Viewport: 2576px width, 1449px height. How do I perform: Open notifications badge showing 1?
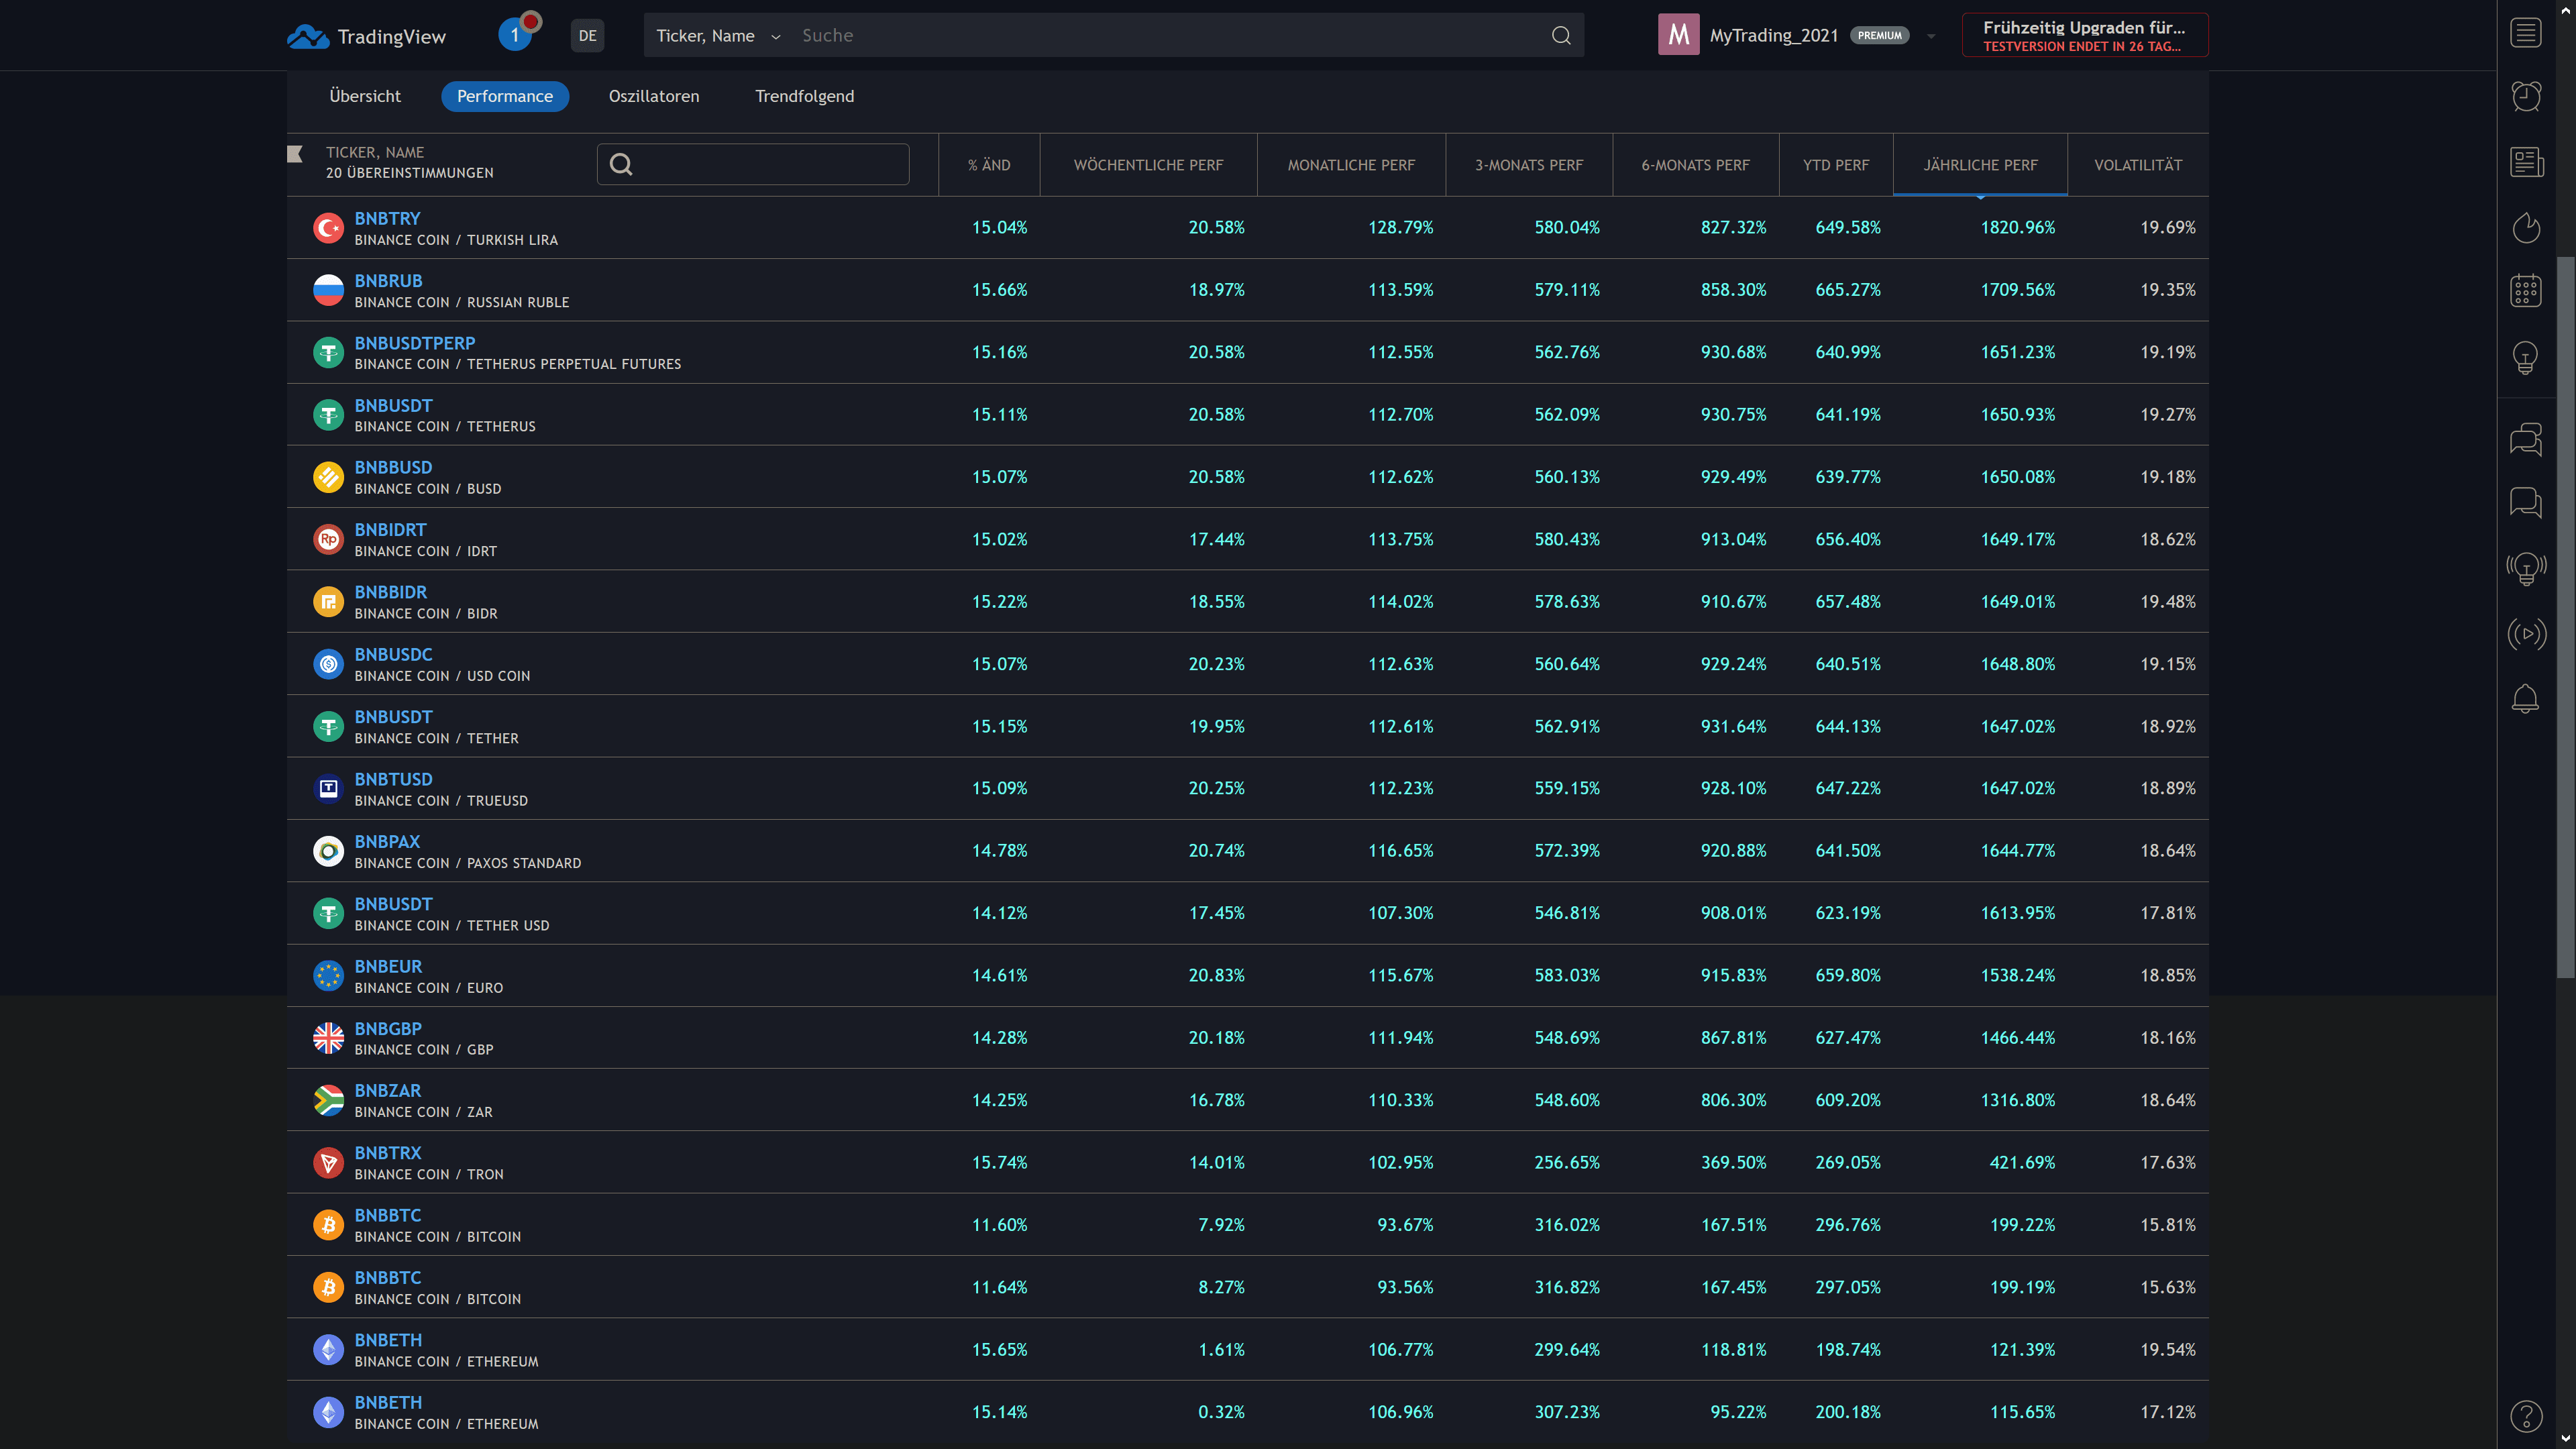(515, 36)
